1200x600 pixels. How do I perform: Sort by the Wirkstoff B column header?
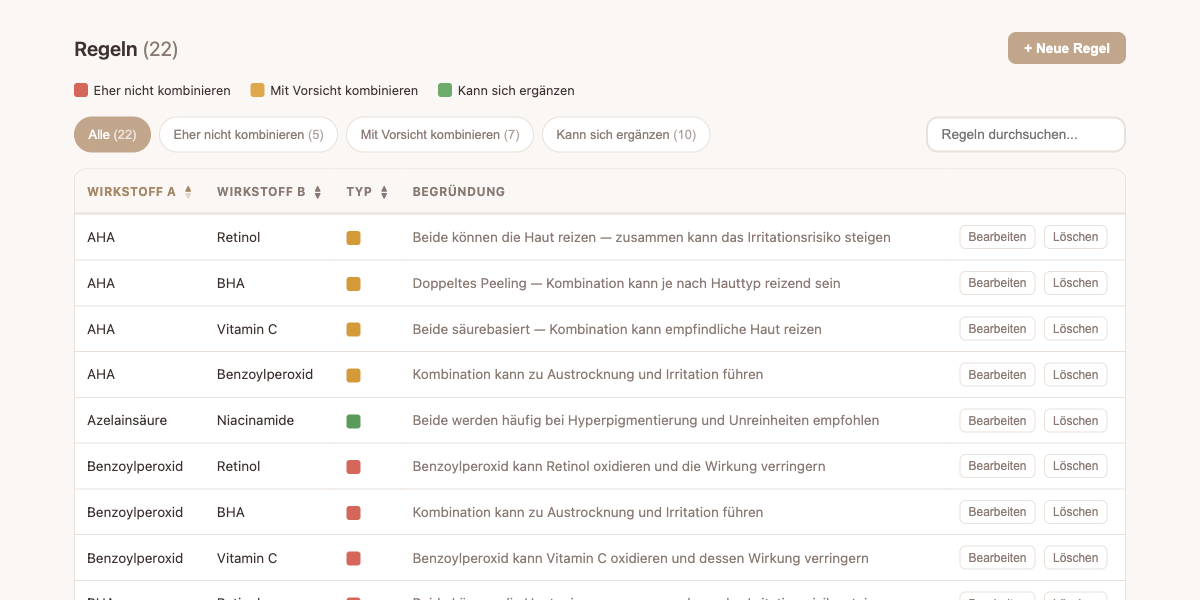[269, 191]
